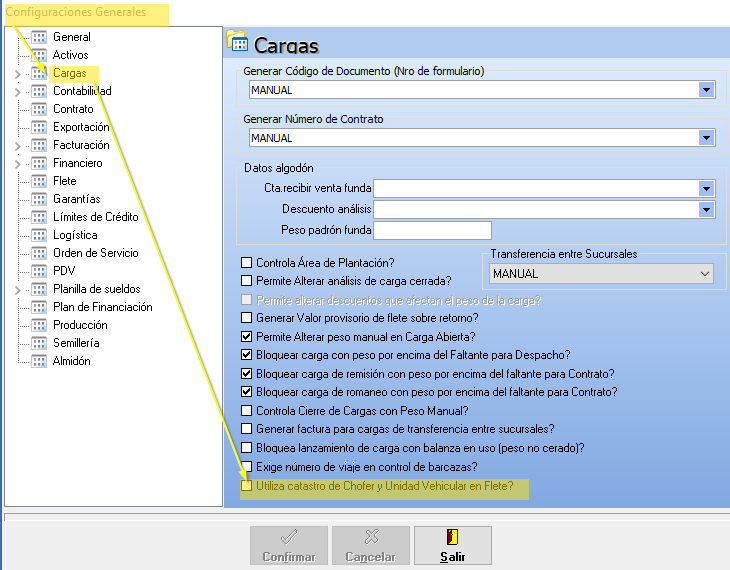Click the Orden de Servicio grid icon
Viewport: 730px width, 570px height.
(39, 253)
